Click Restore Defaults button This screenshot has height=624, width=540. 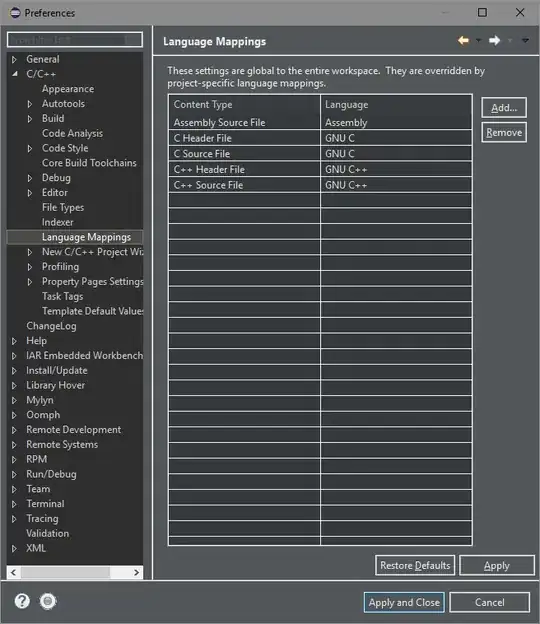[x=415, y=566]
